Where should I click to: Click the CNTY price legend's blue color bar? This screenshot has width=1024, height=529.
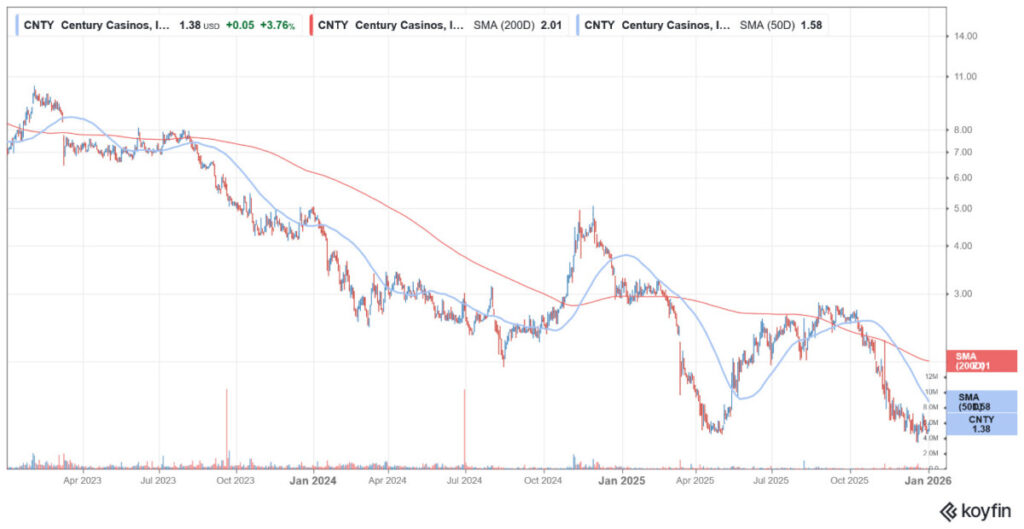click(x=17, y=23)
